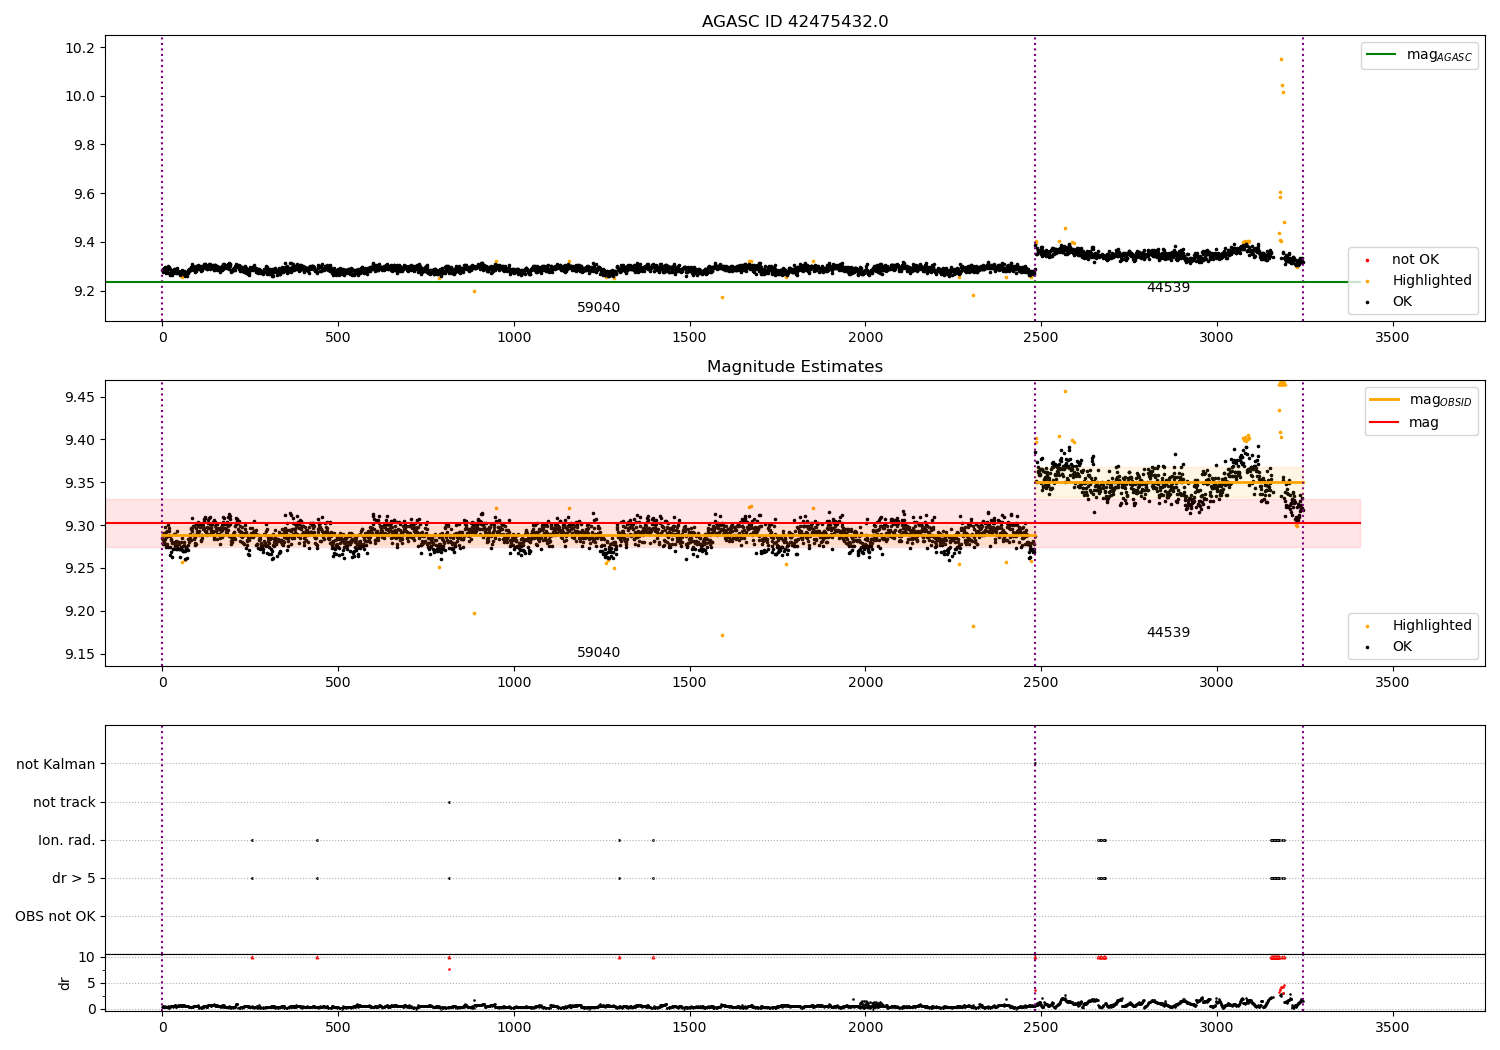Screen dimensions: 1500x1050
Task: Click the "10.0" y-axis tick label
Action: (80, 97)
